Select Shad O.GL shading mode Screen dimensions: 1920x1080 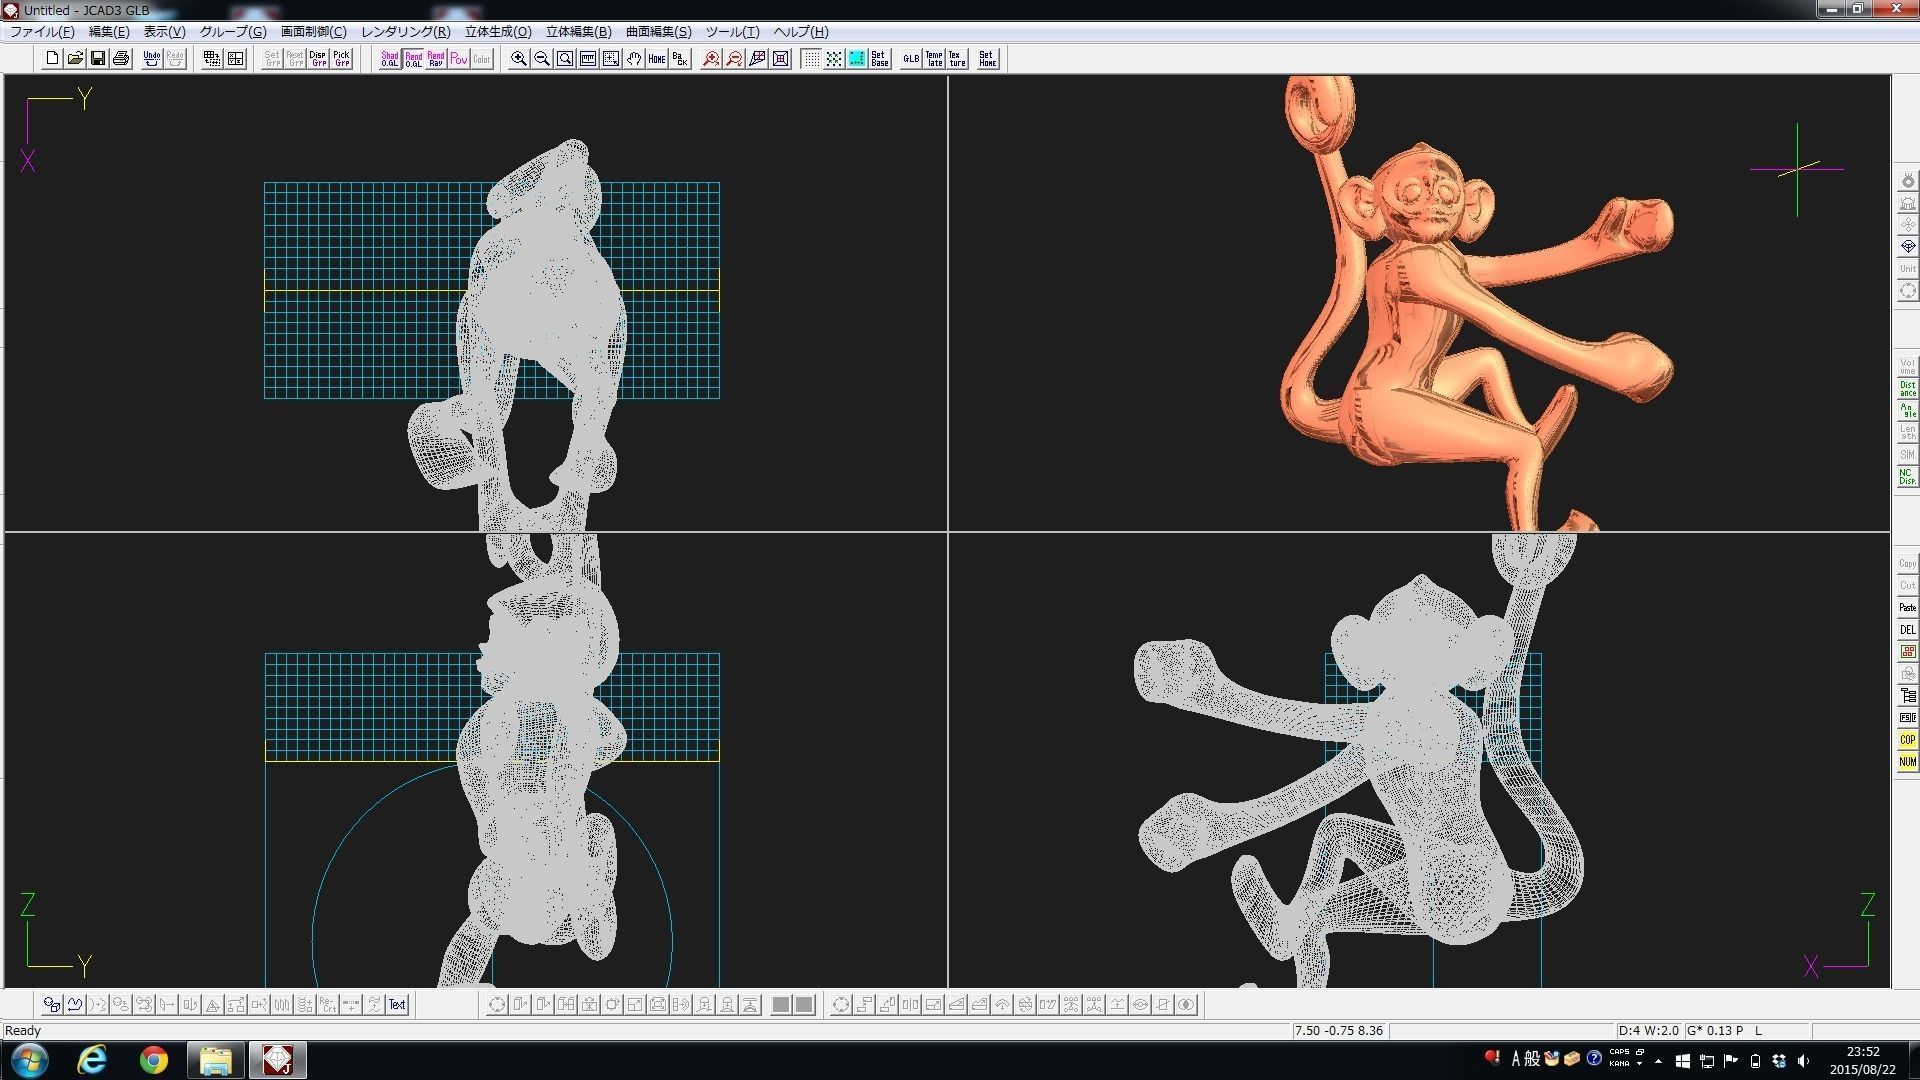coord(390,59)
